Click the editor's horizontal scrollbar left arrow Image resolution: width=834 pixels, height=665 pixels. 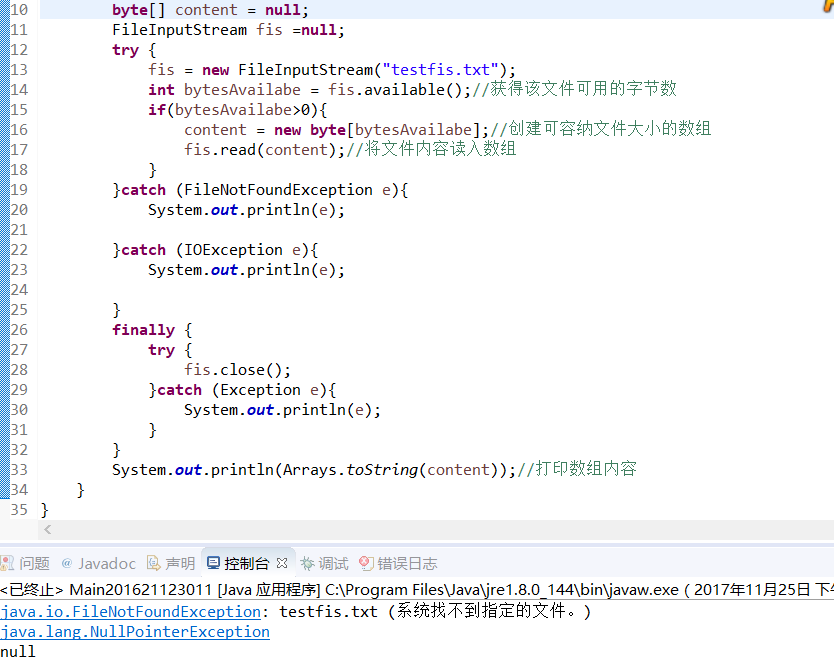click(47, 529)
